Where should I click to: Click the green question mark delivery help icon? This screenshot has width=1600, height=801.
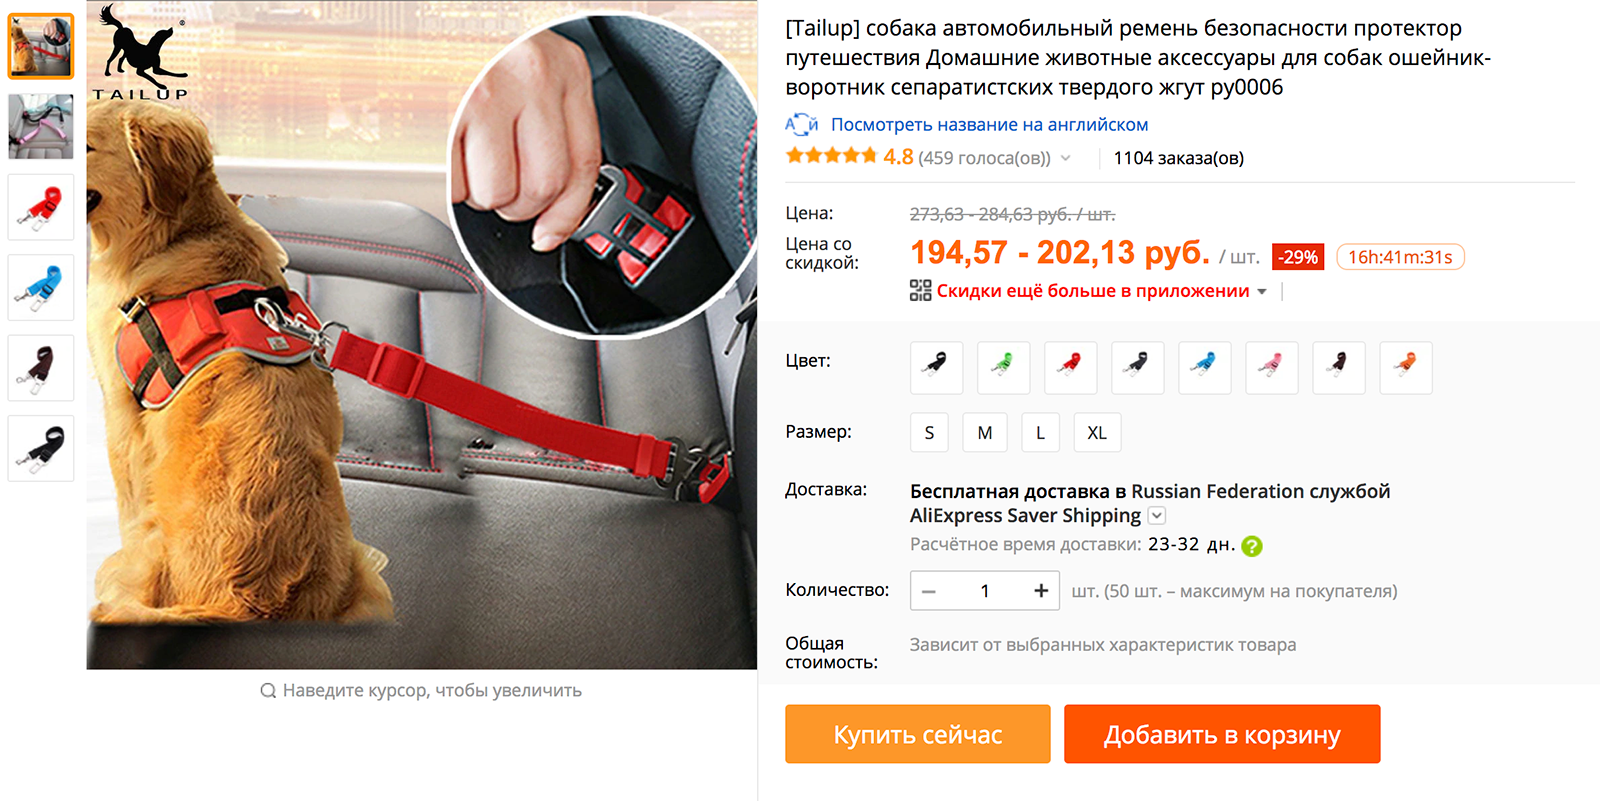[1252, 546]
